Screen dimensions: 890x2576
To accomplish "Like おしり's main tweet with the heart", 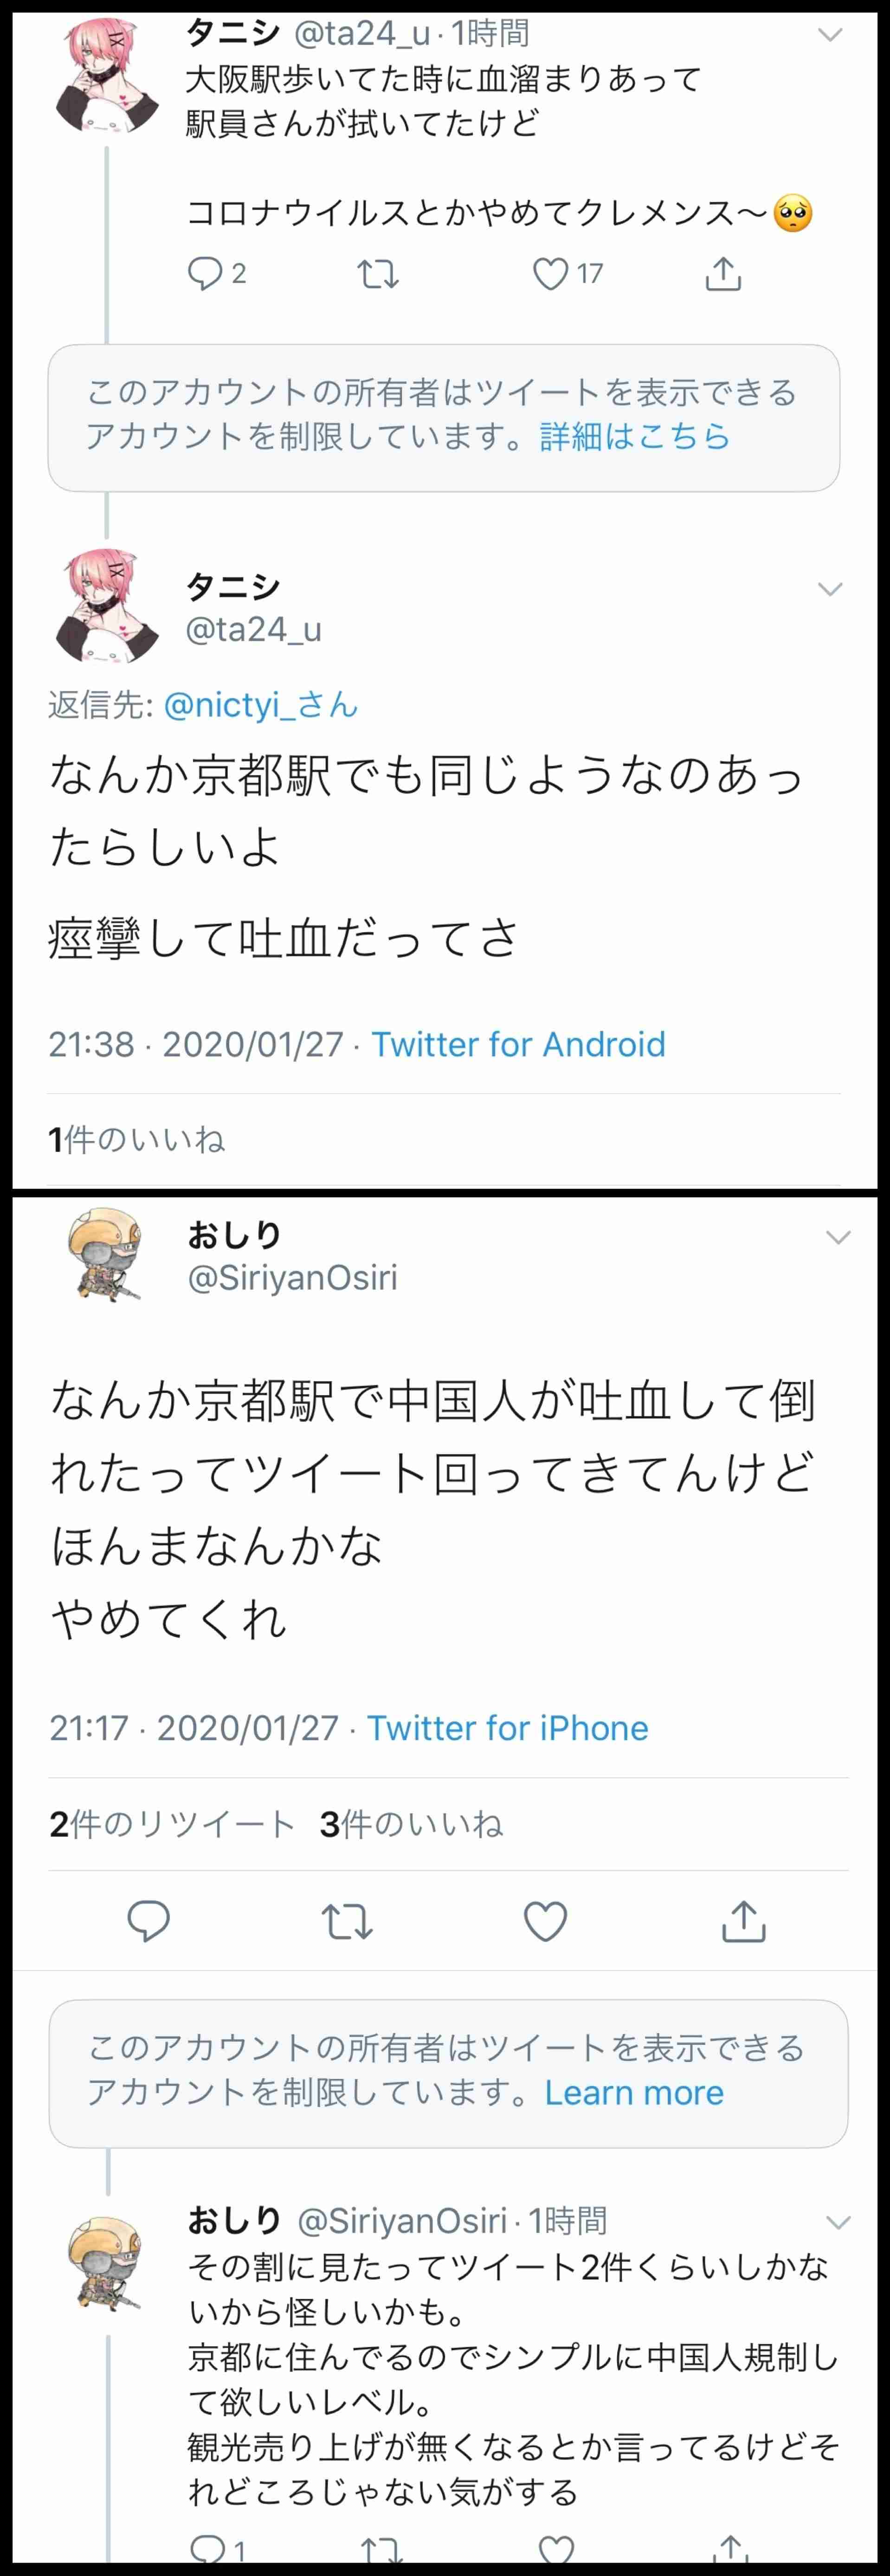I will click(x=545, y=1921).
